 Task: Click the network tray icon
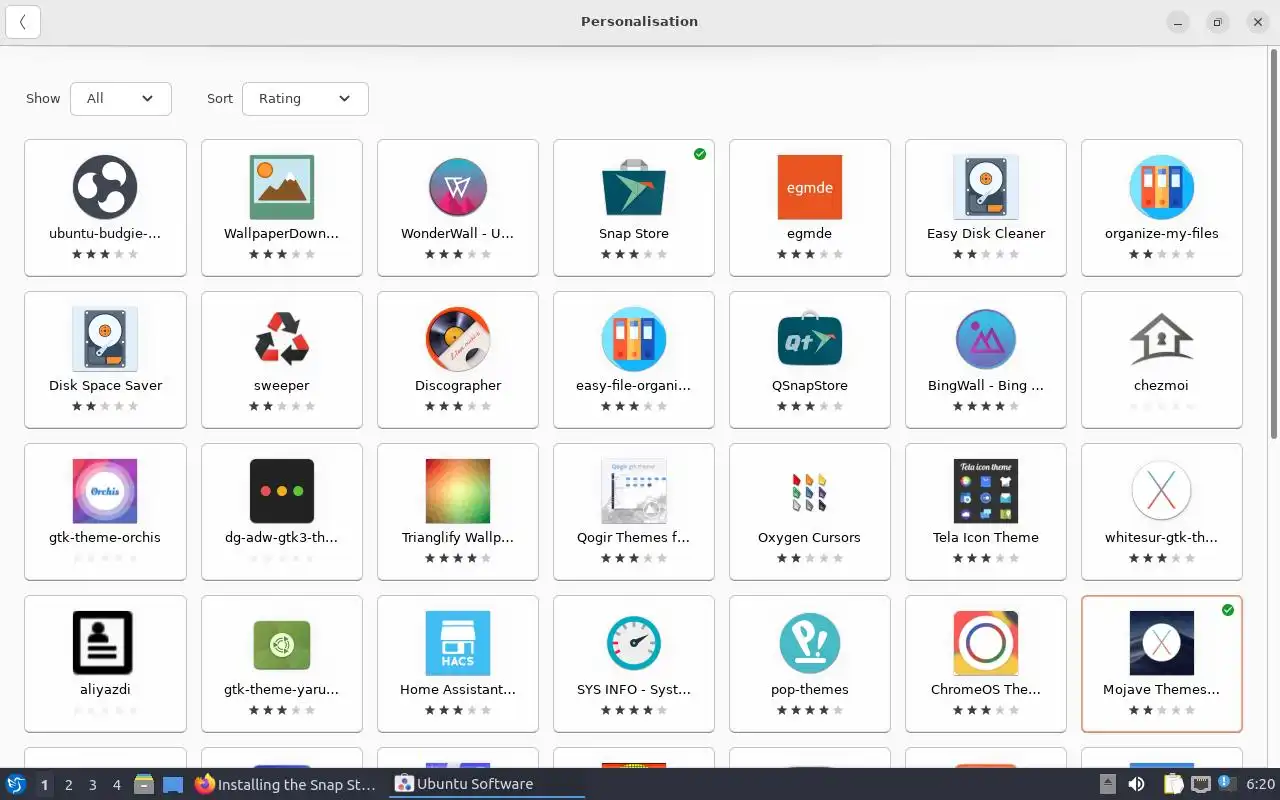click(x=1201, y=784)
